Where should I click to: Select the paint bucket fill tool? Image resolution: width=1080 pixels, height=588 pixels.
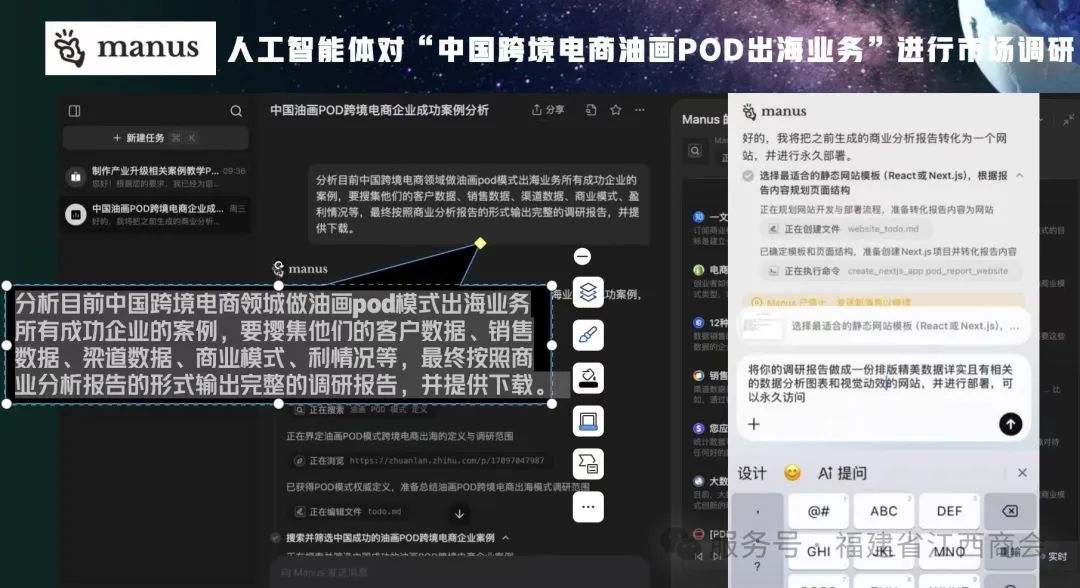pos(588,378)
